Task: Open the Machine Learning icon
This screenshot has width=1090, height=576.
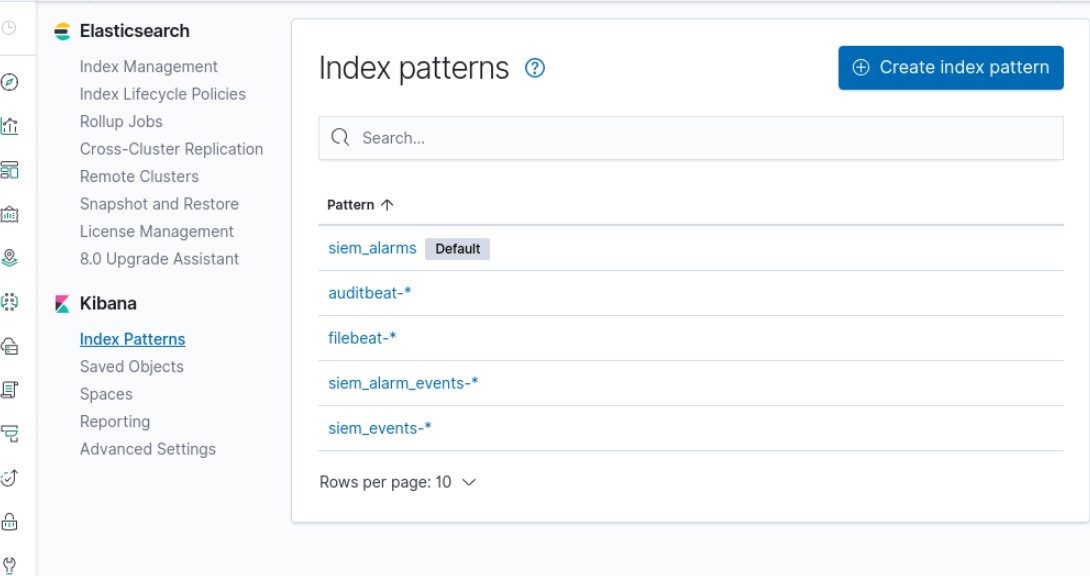Action: pos(9,302)
